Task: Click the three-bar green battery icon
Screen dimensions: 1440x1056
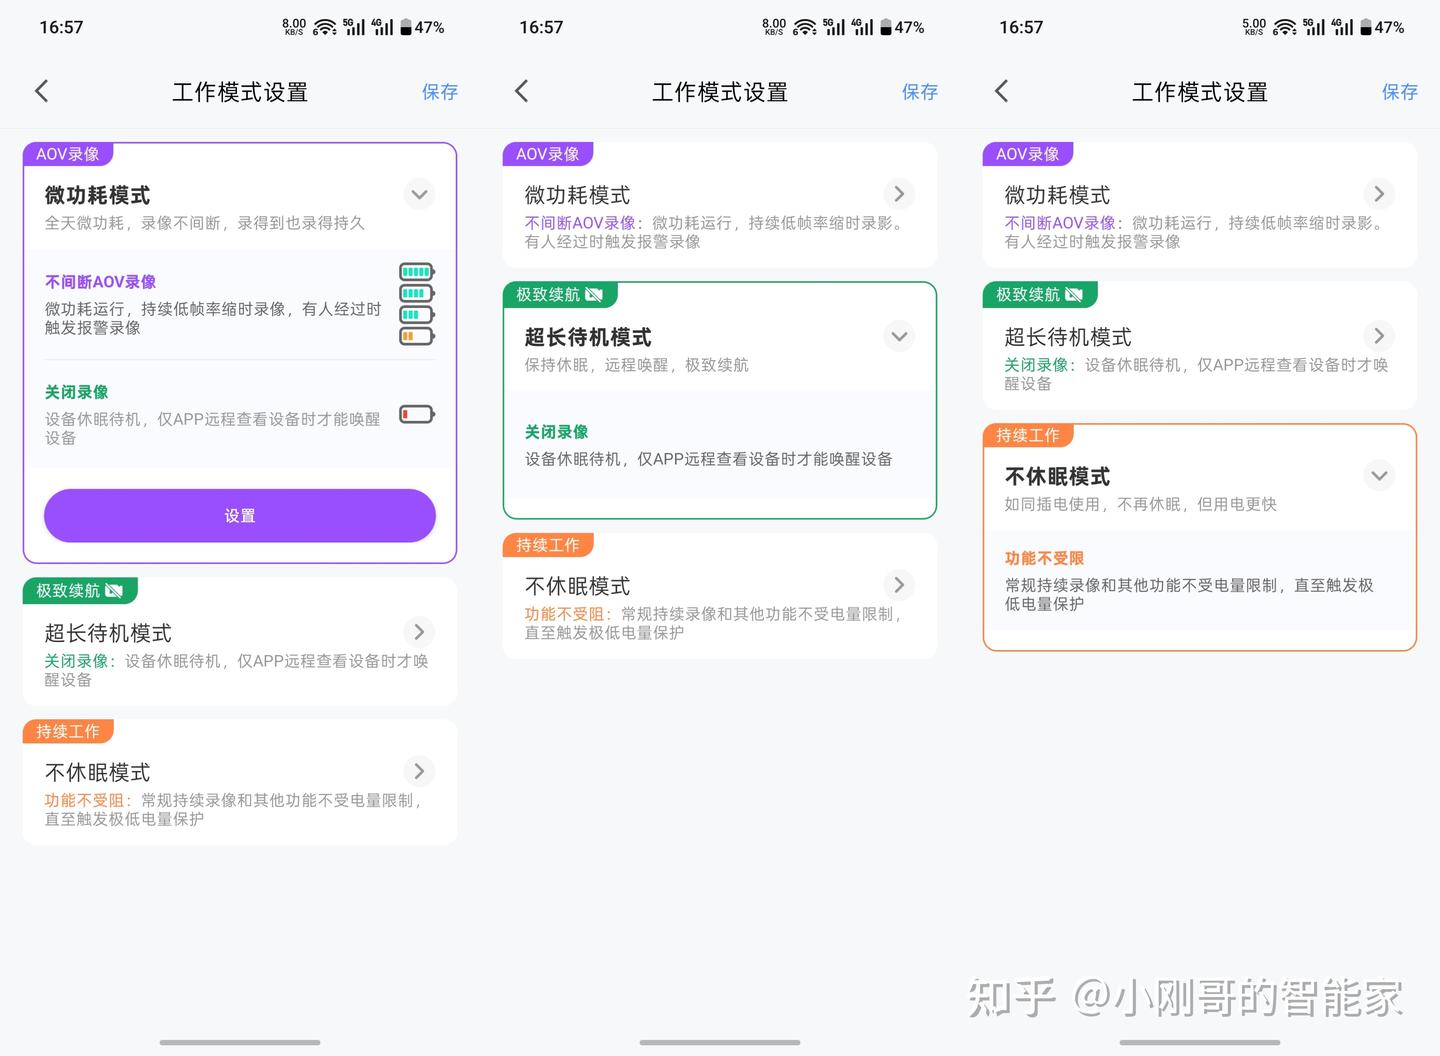Action: [x=417, y=315]
